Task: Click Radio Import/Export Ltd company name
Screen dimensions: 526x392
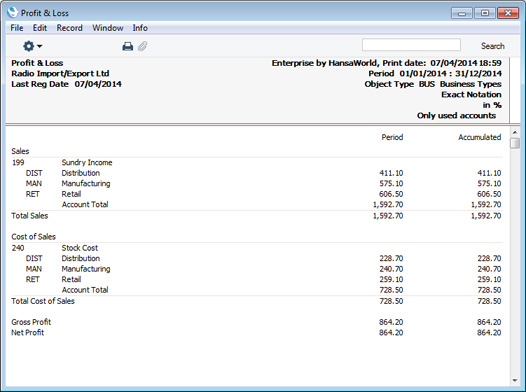Action: 60,74
